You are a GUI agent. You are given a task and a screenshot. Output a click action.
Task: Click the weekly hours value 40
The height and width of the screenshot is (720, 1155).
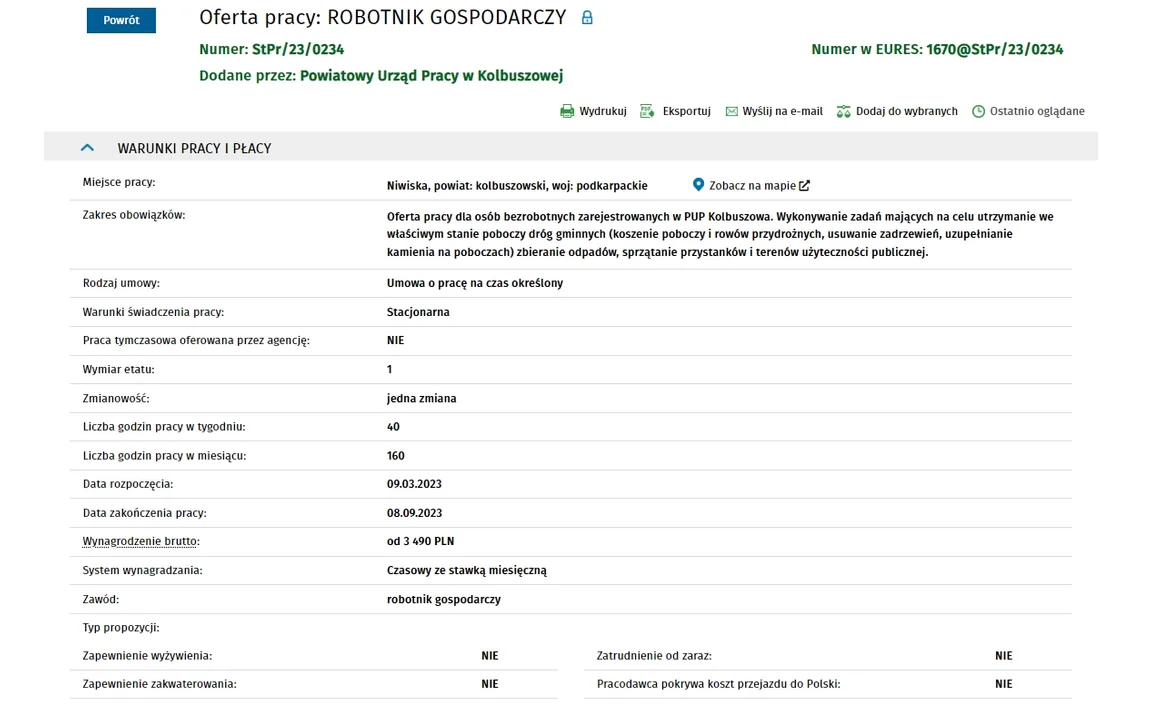pyautogui.click(x=393, y=427)
